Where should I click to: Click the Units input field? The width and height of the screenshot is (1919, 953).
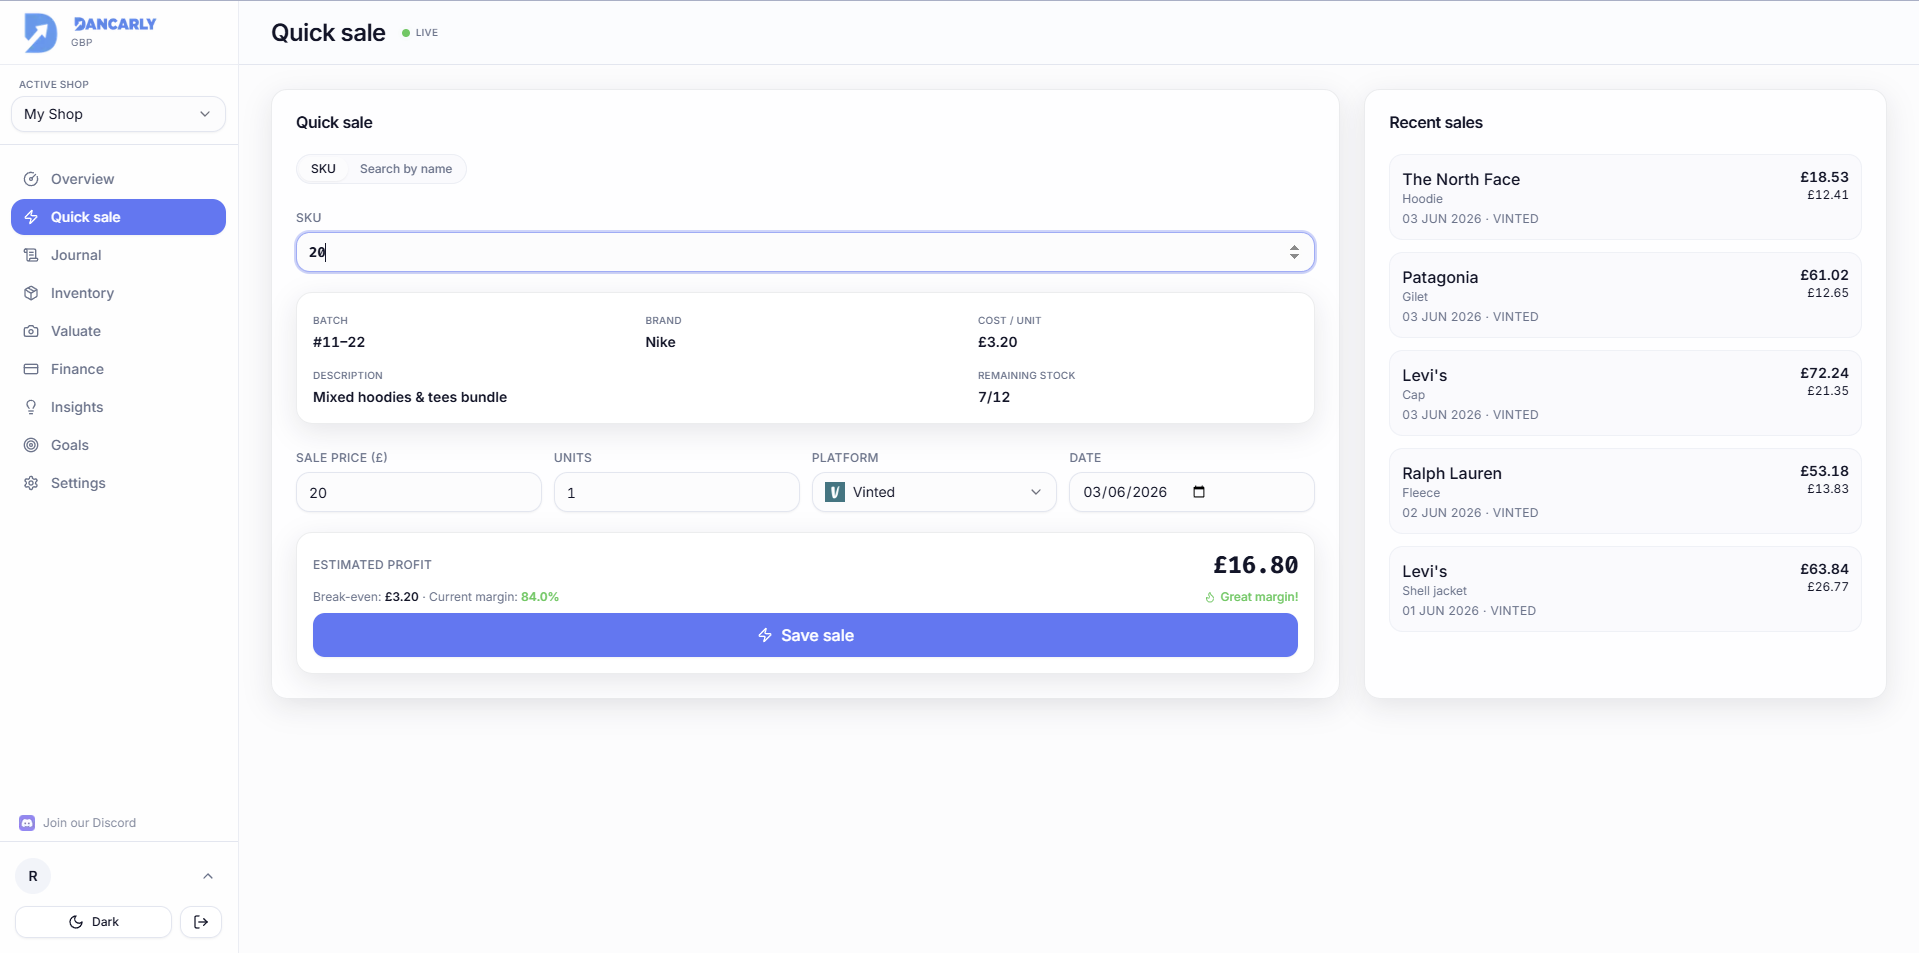[676, 492]
